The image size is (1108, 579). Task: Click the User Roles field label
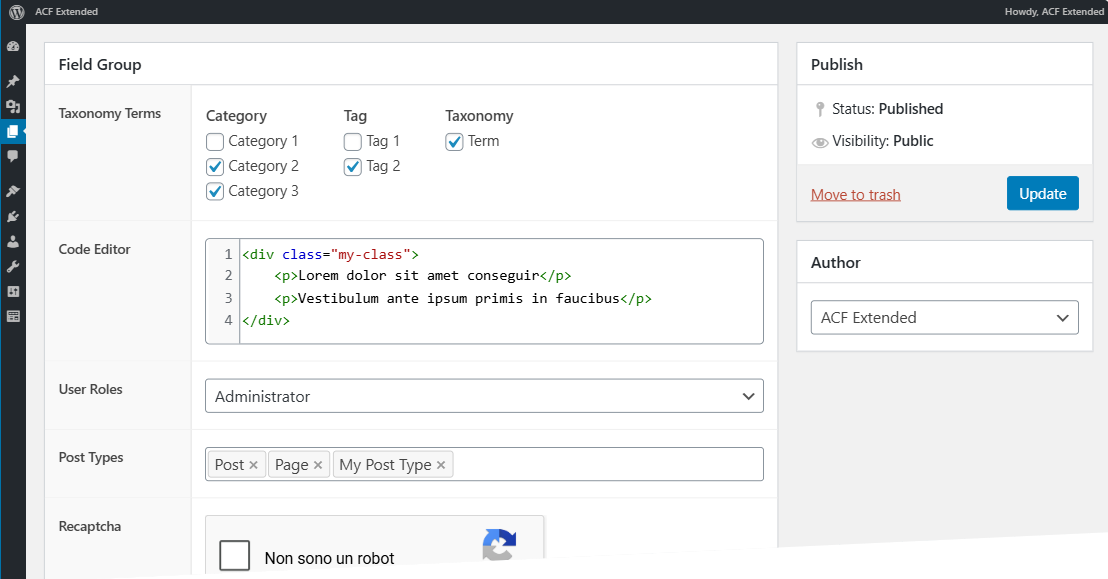(x=90, y=390)
